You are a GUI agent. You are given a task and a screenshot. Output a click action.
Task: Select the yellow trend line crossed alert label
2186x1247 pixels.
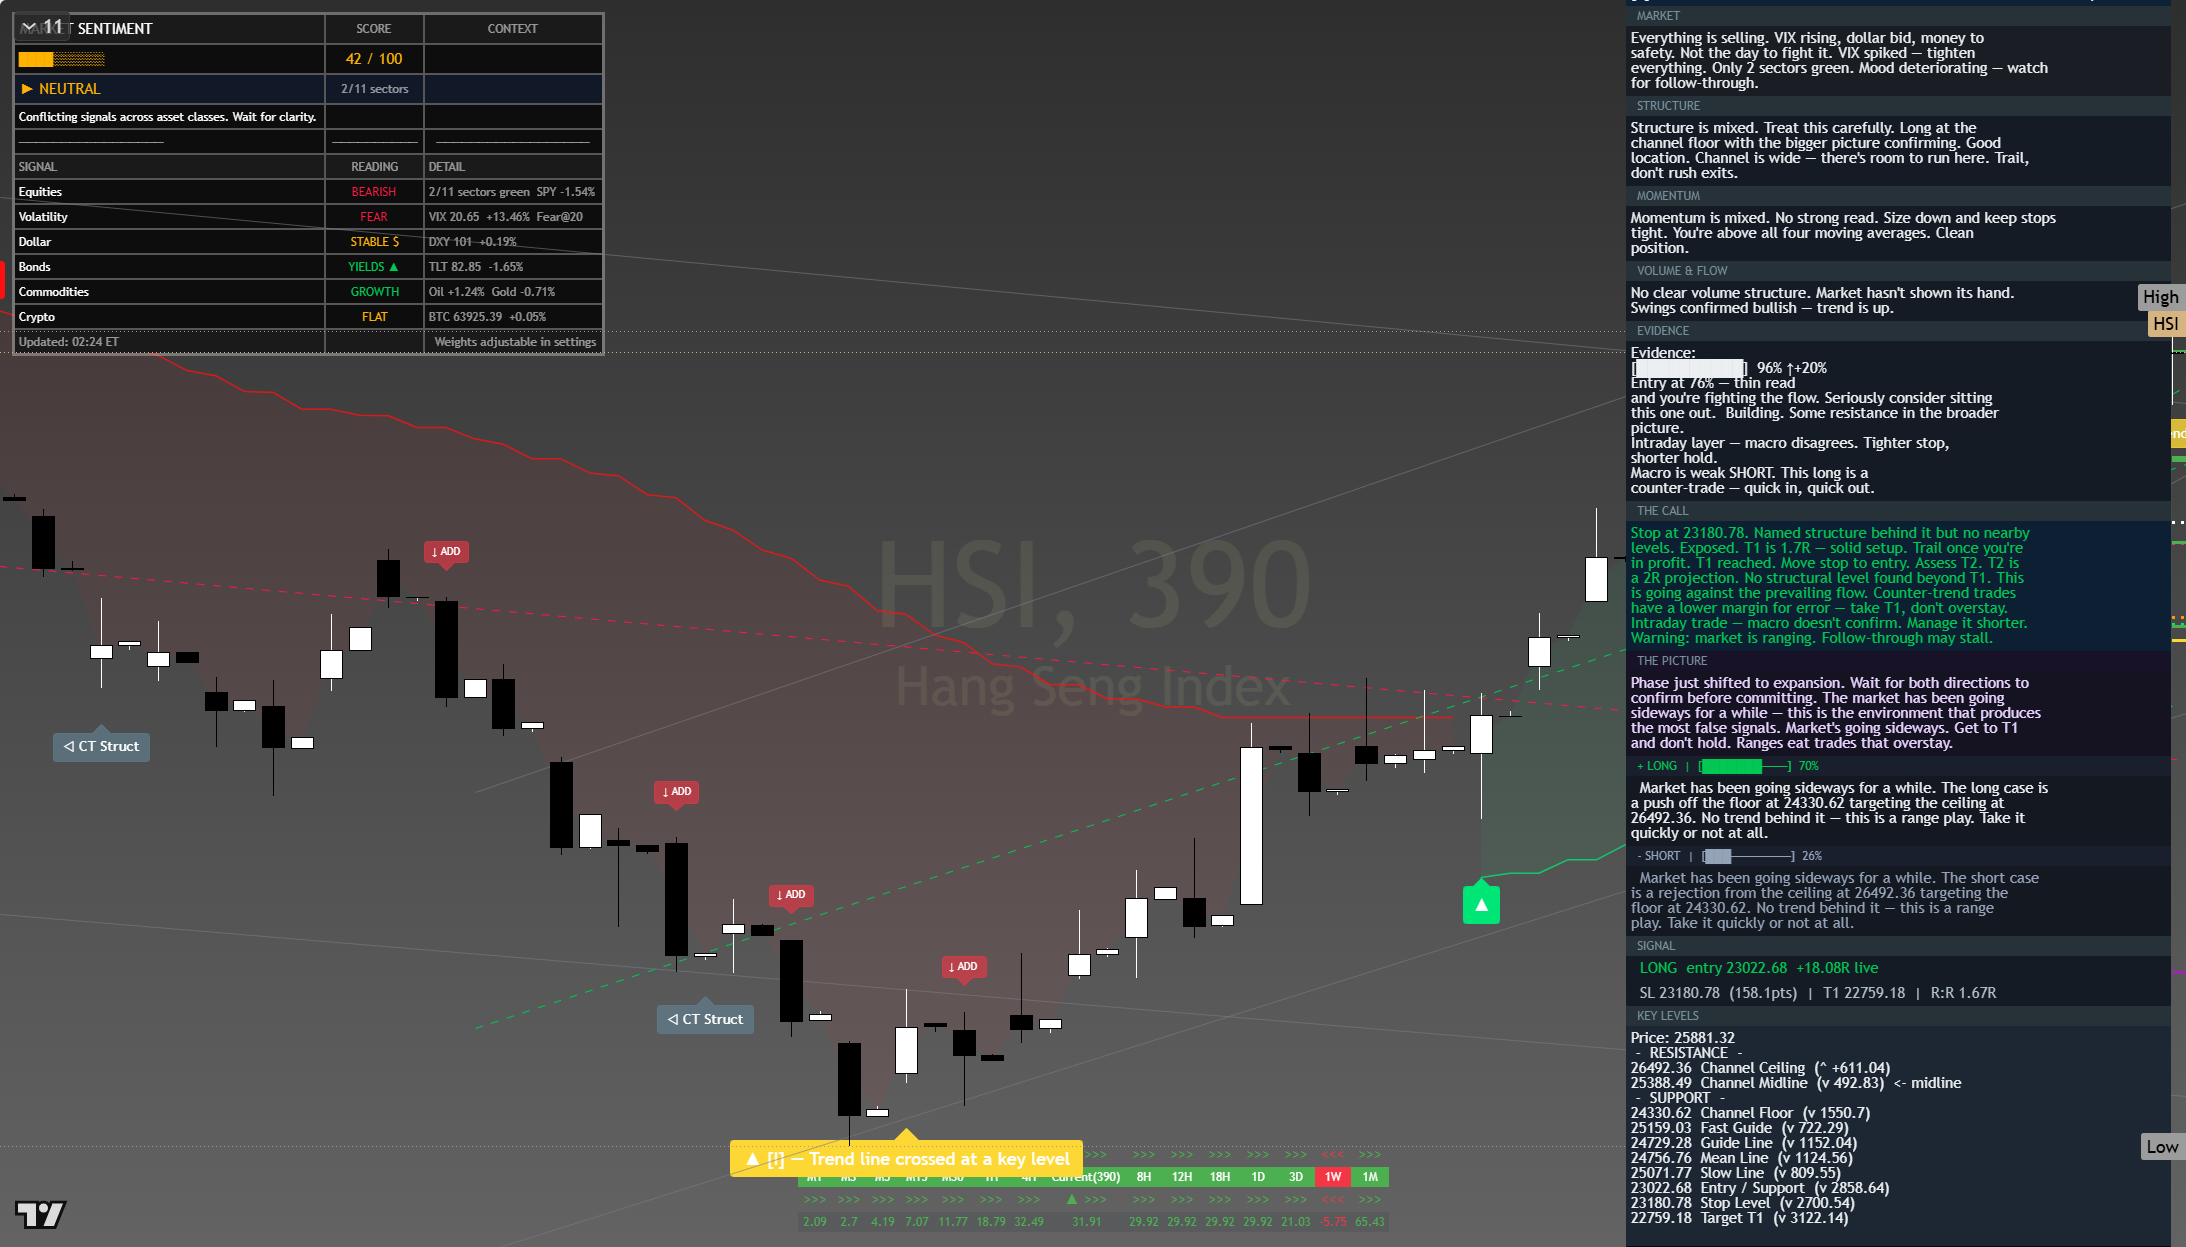pyautogui.click(x=906, y=1159)
